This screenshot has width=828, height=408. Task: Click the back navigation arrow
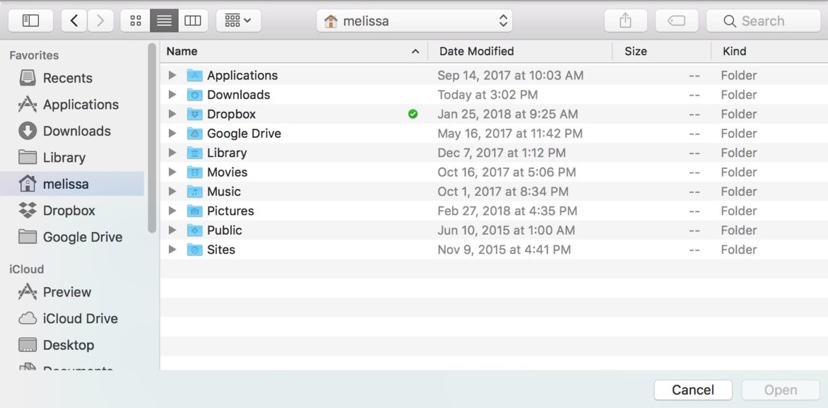pyautogui.click(x=75, y=20)
